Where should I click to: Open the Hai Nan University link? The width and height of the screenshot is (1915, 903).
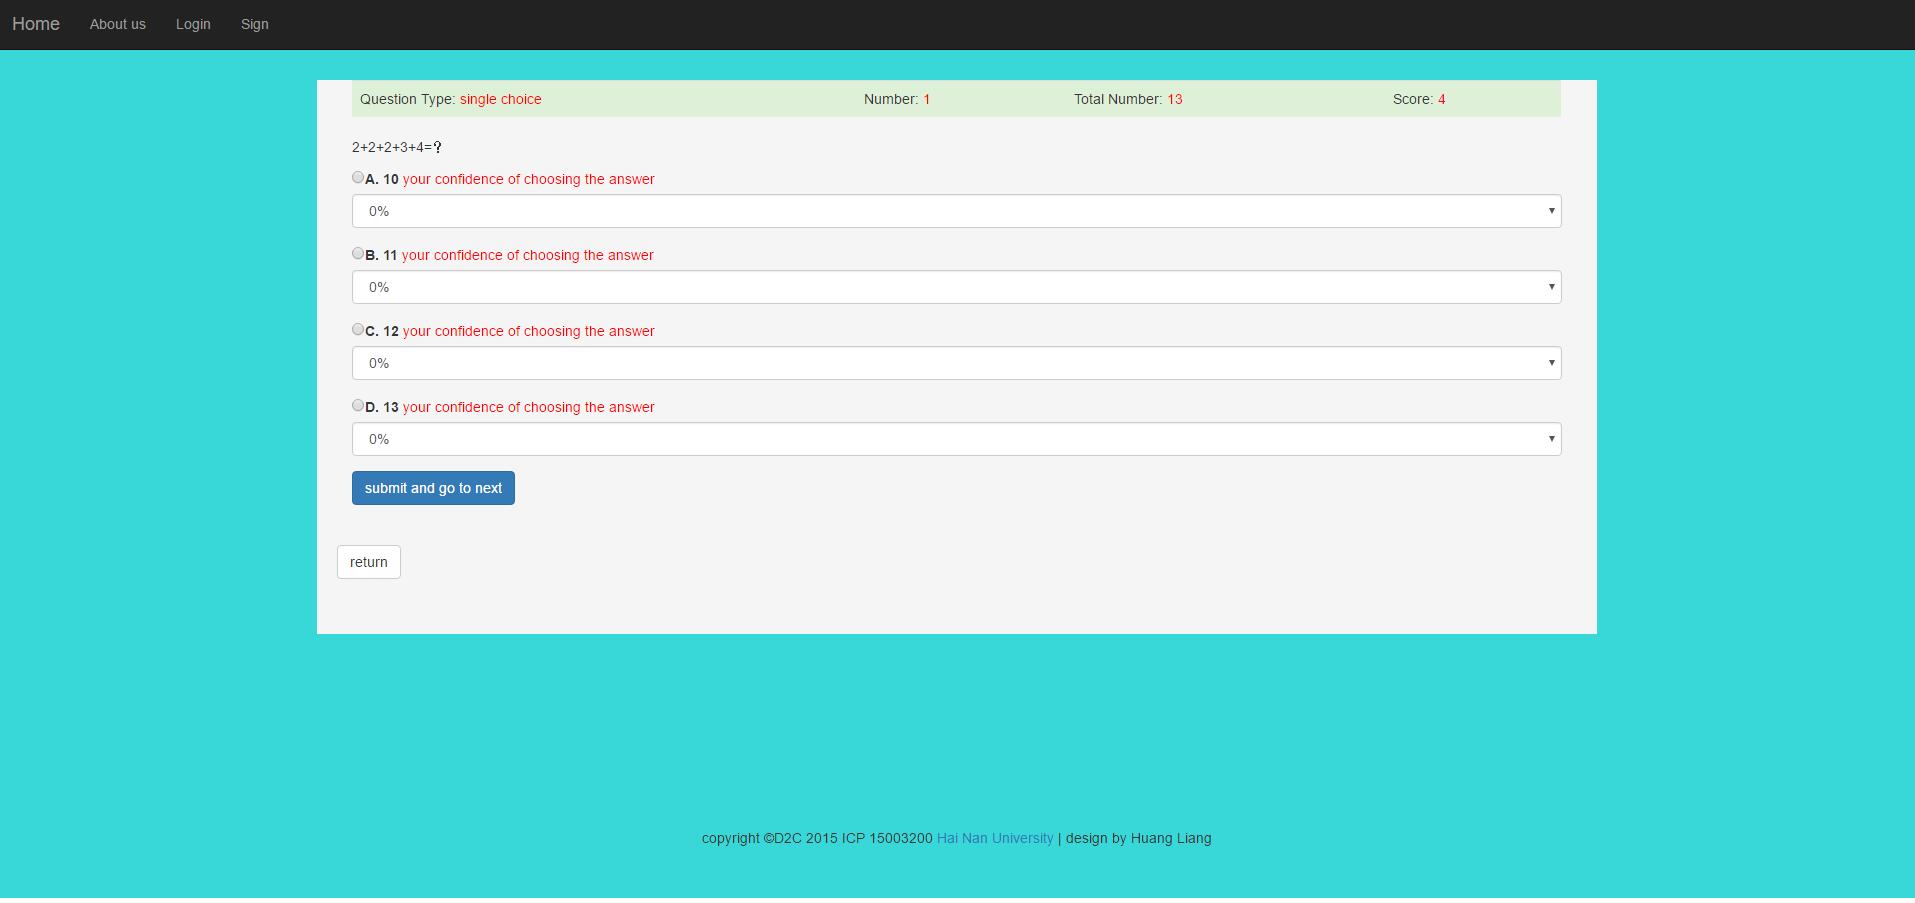(995, 838)
